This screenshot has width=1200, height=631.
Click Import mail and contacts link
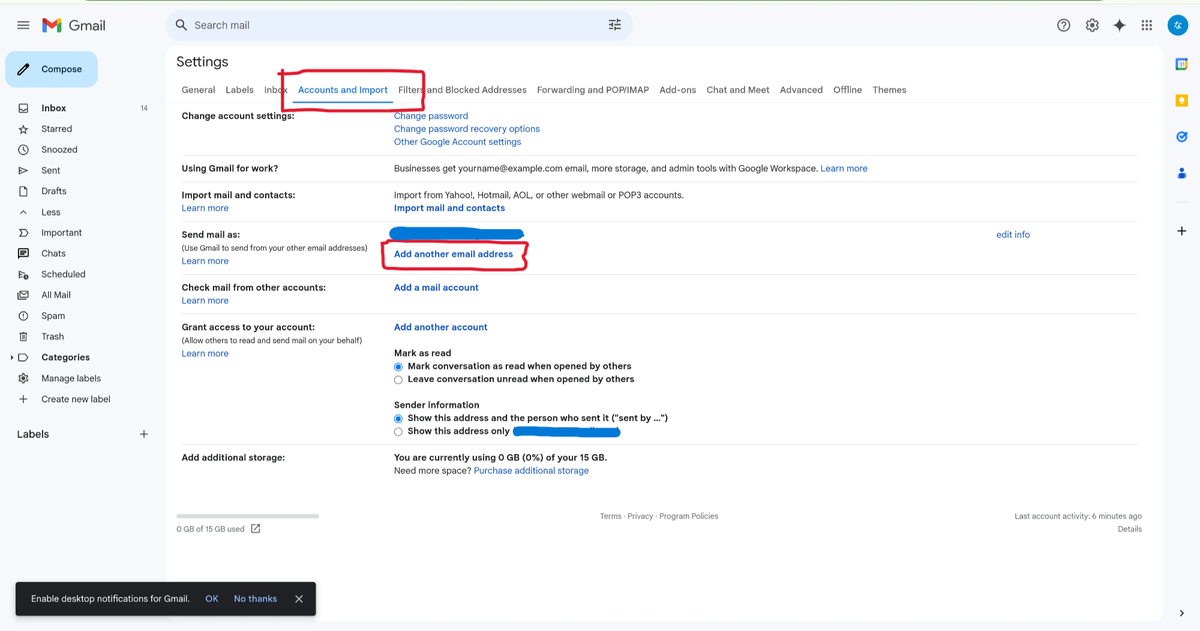449,208
